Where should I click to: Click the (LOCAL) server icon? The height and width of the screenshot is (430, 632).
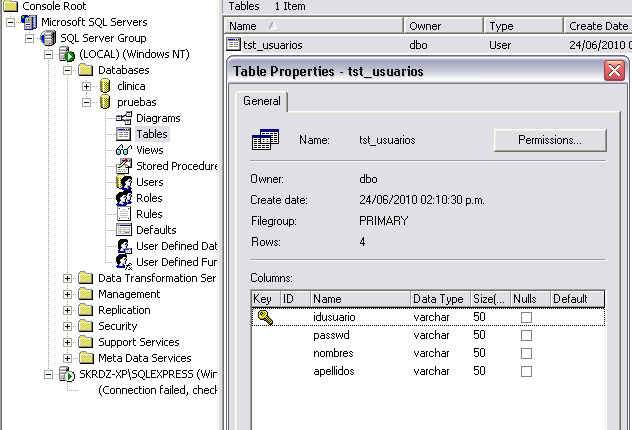67,54
